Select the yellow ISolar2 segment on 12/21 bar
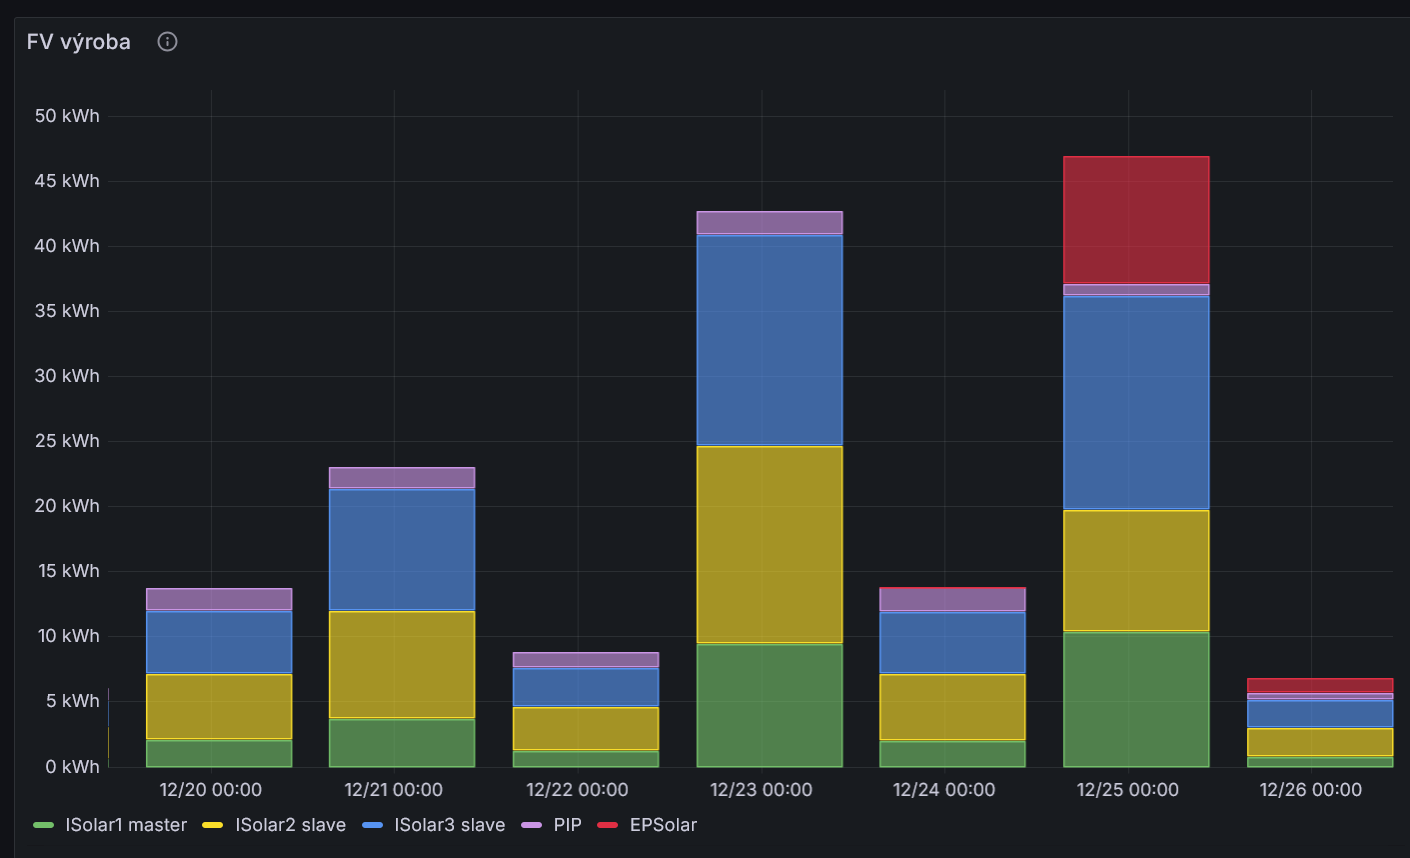Viewport: 1410px width, 858px height. click(x=402, y=665)
